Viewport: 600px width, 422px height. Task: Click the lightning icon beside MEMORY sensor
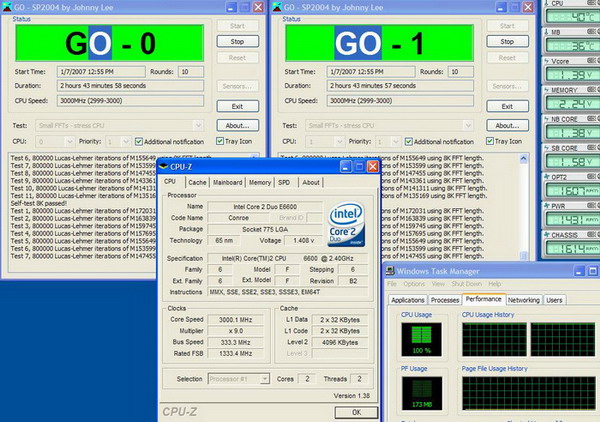546,90
